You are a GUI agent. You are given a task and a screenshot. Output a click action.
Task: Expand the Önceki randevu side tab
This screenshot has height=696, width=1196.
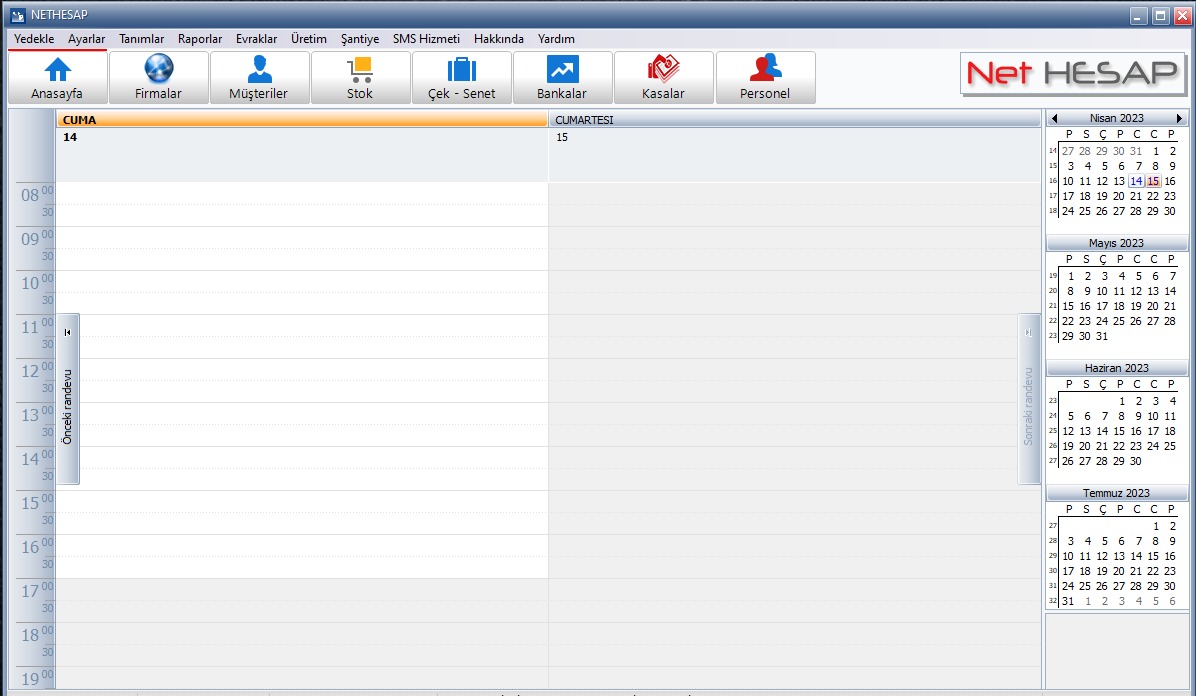coord(68,400)
